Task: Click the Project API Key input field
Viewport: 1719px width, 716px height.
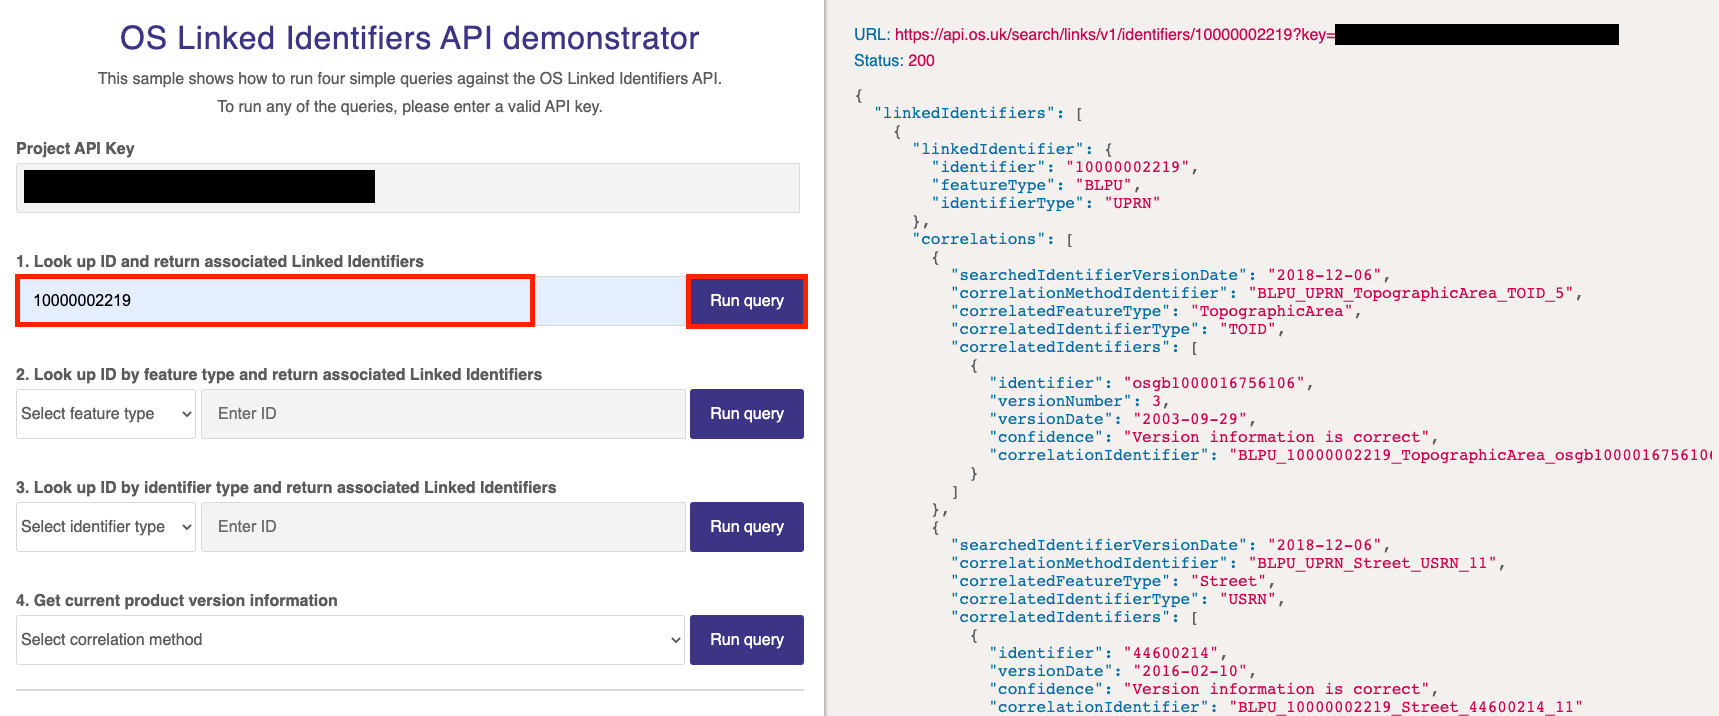Action: (408, 187)
